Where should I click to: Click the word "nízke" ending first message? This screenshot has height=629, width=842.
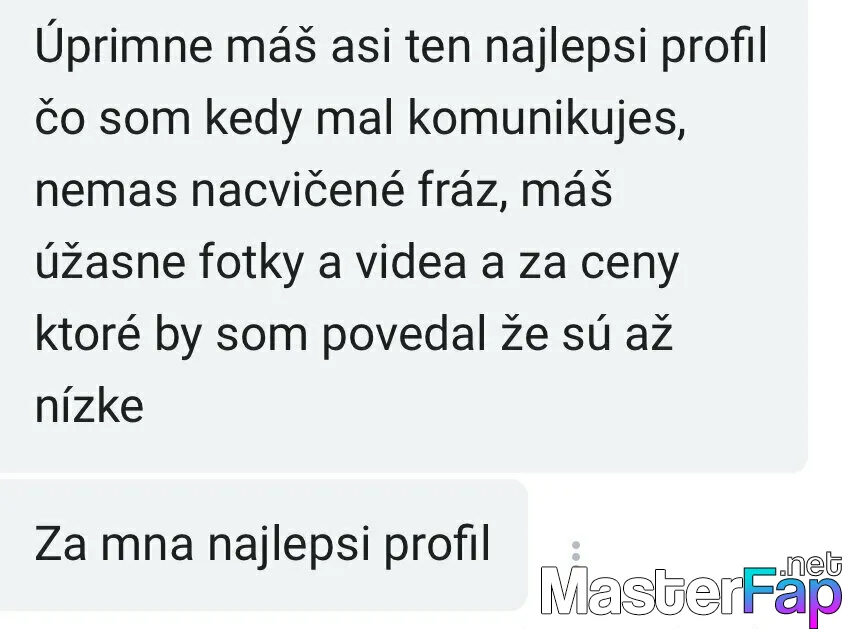[x=89, y=405]
